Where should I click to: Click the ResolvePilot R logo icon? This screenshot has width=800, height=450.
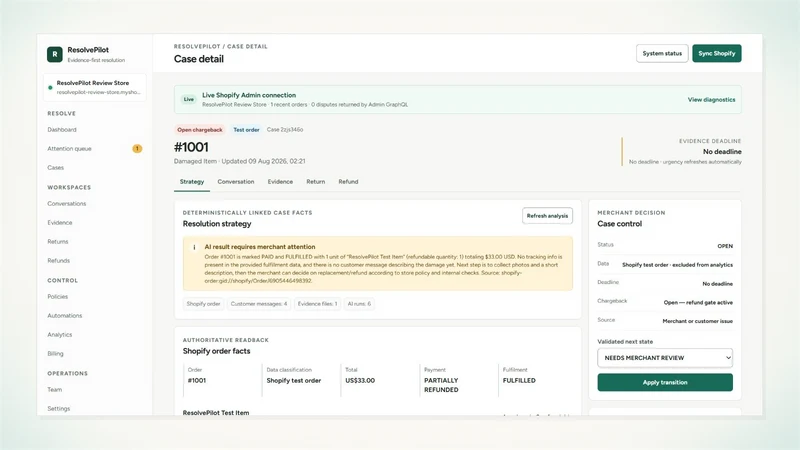[x=55, y=54]
